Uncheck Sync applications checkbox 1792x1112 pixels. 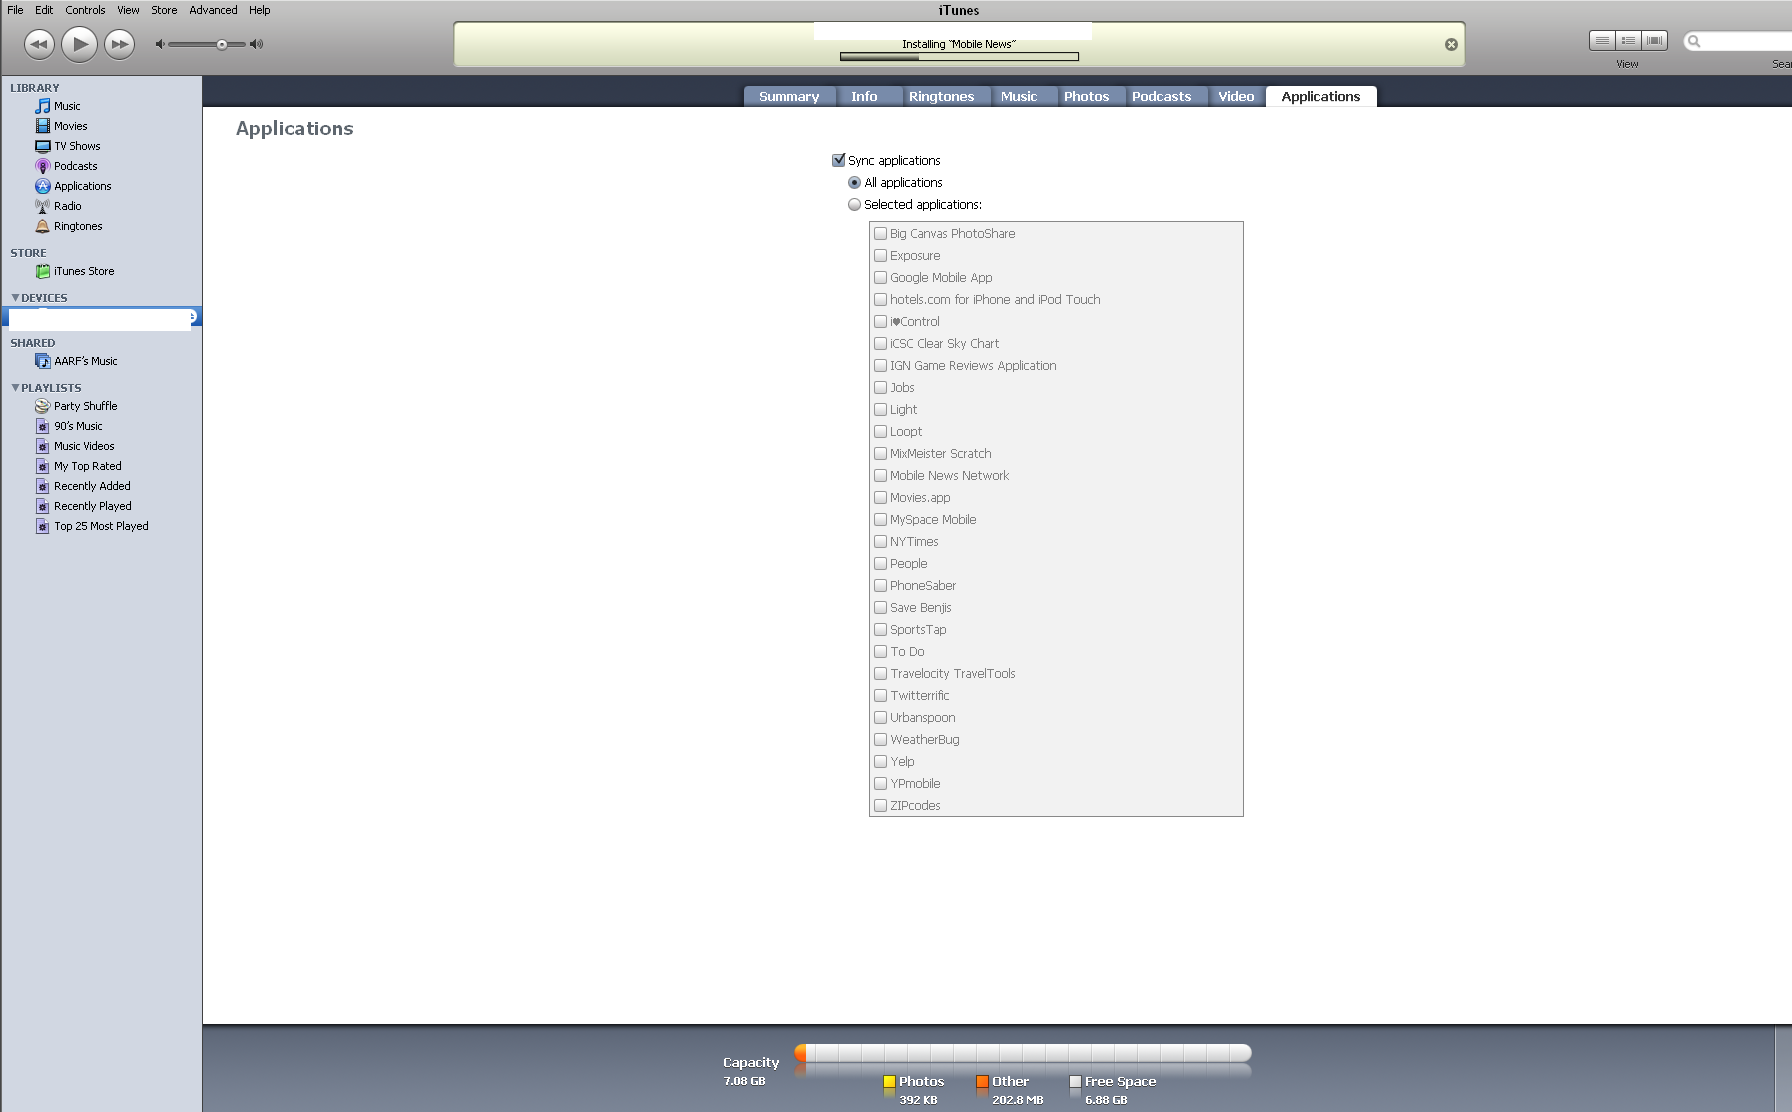click(839, 160)
